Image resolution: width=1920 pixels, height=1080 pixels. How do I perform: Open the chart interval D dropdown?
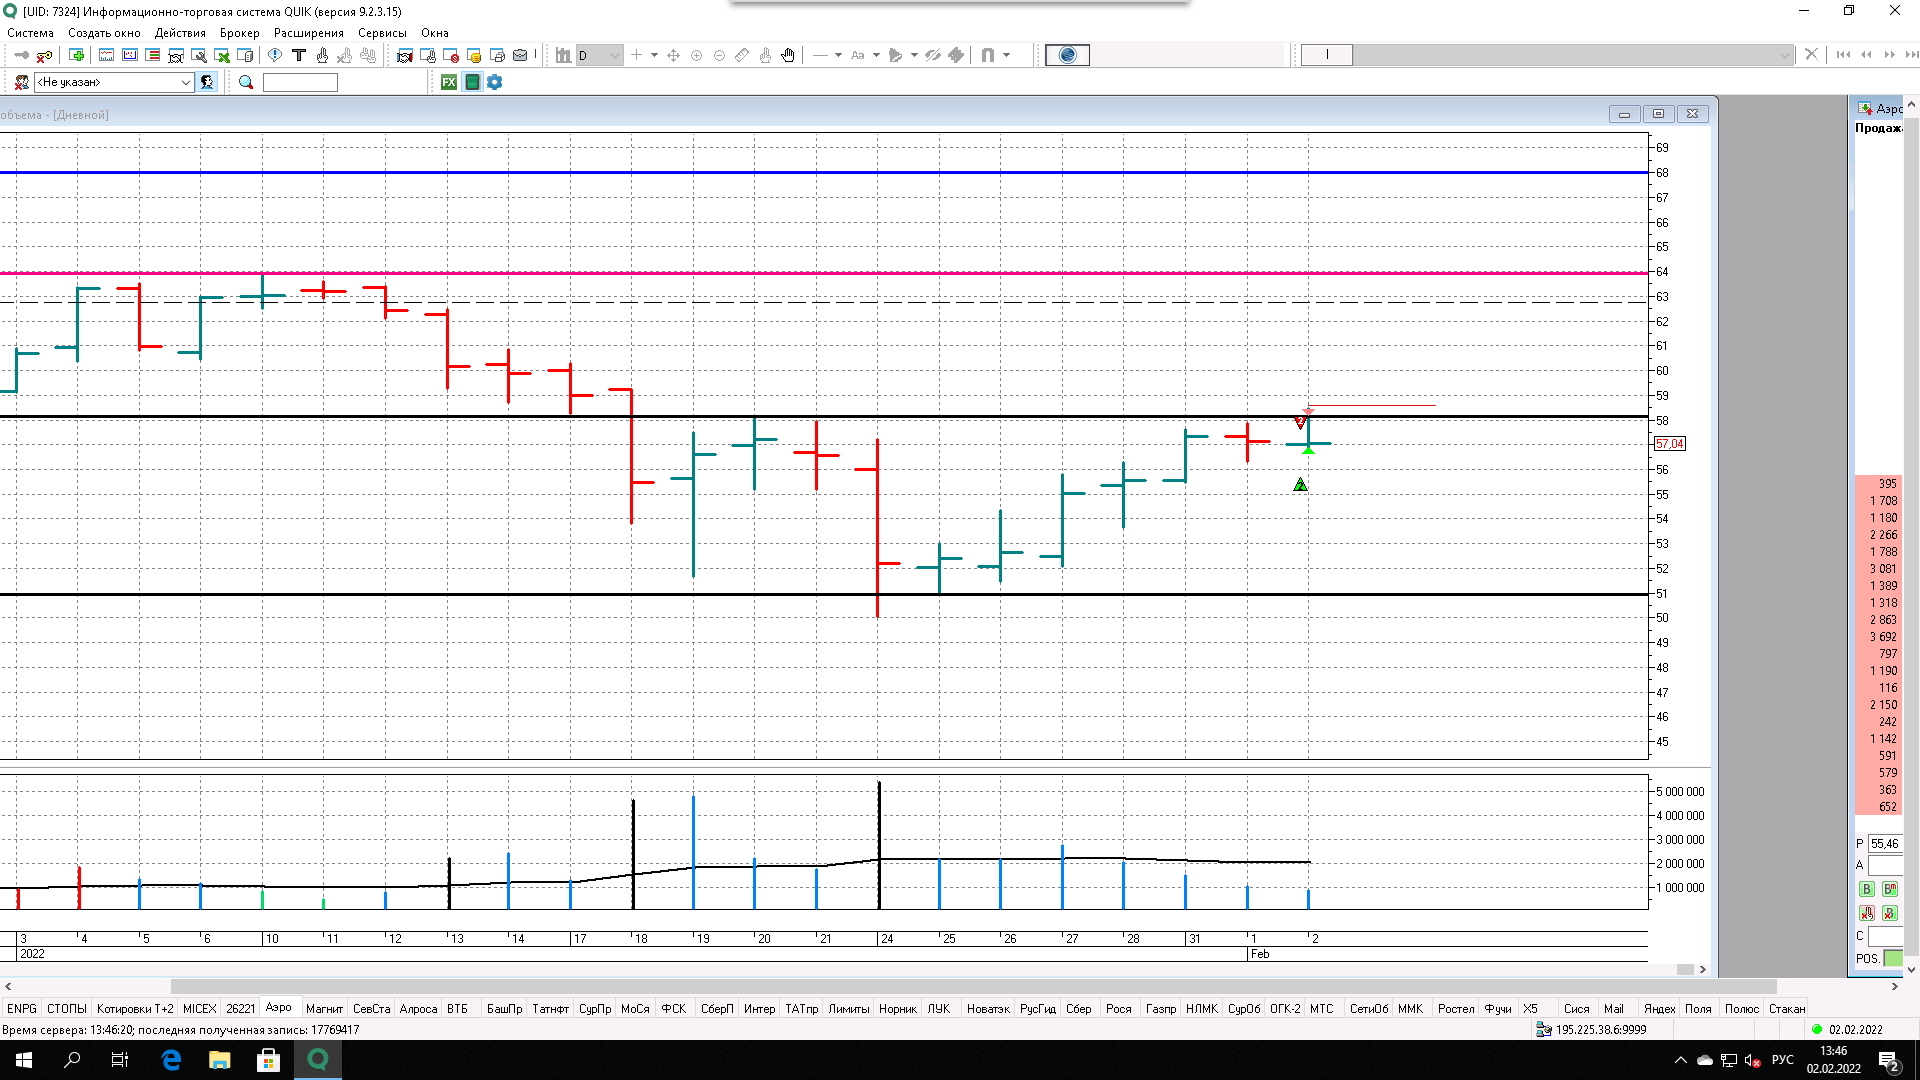(x=614, y=55)
